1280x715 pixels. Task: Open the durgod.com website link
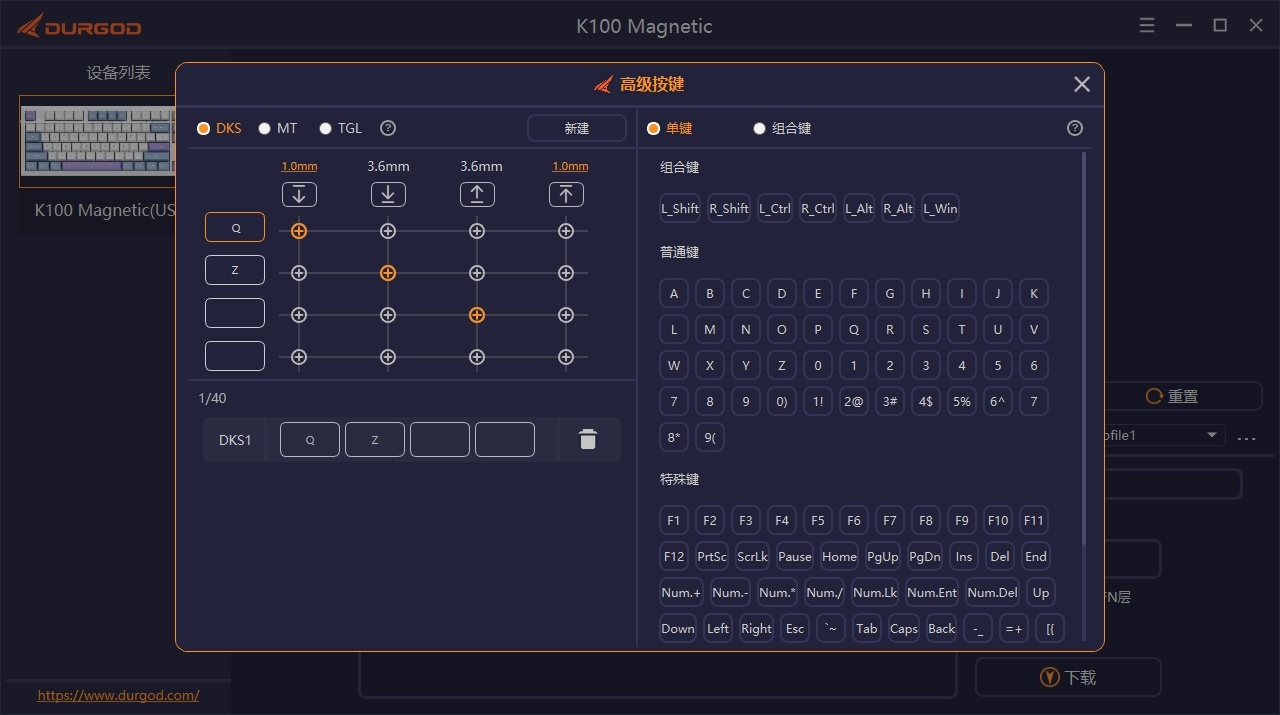click(x=118, y=695)
